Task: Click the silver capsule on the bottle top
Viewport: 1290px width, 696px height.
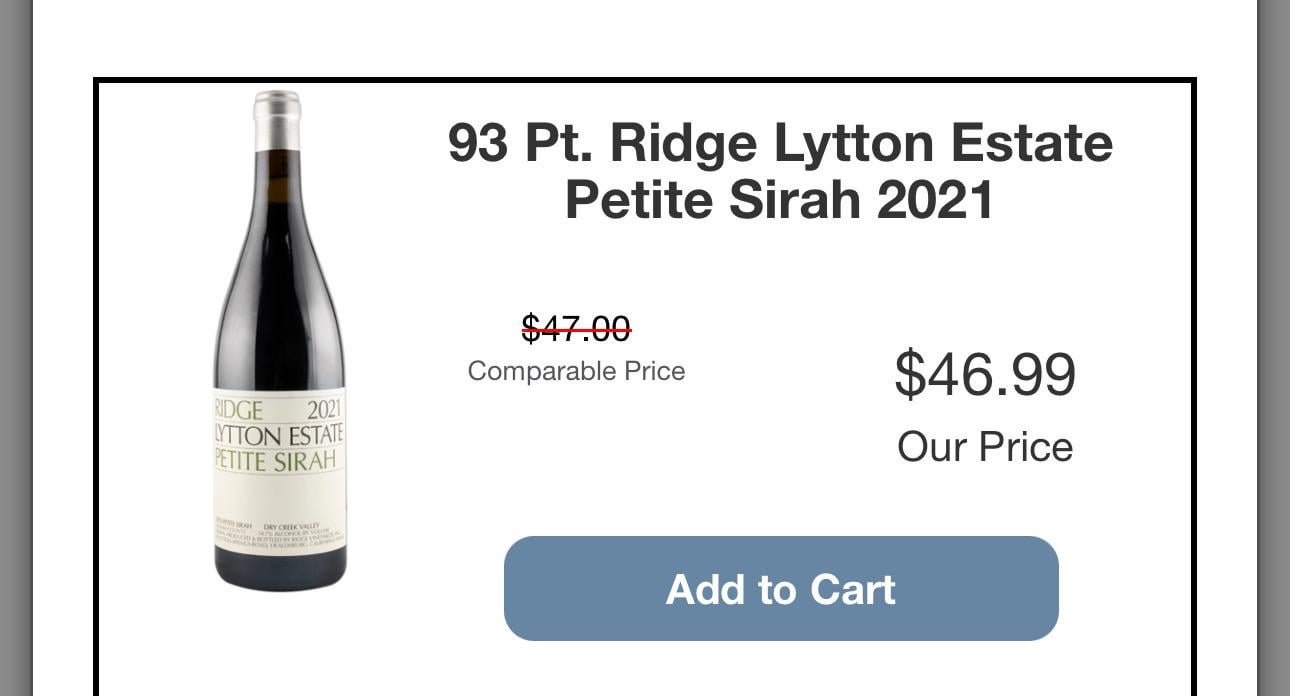Action: tap(277, 120)
